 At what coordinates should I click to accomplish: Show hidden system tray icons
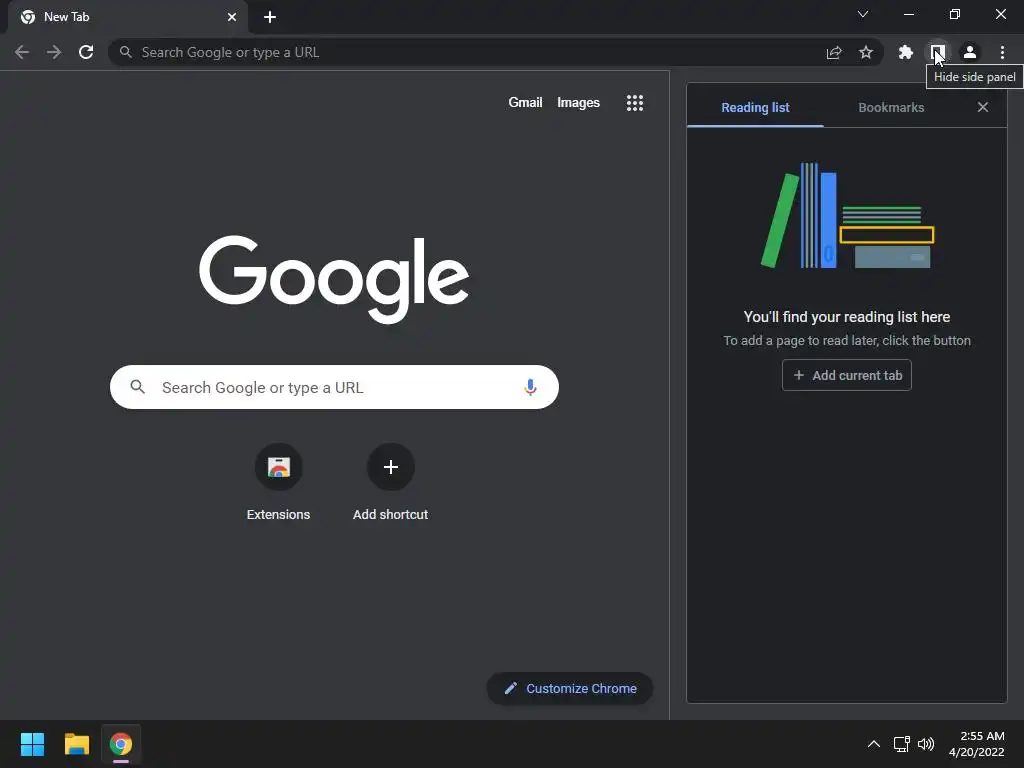(873, 744)
